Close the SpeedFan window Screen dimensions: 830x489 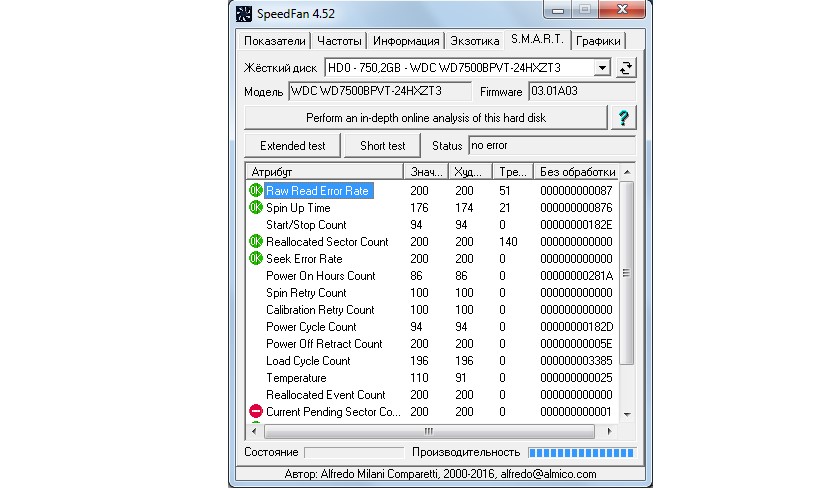point(622,9)
